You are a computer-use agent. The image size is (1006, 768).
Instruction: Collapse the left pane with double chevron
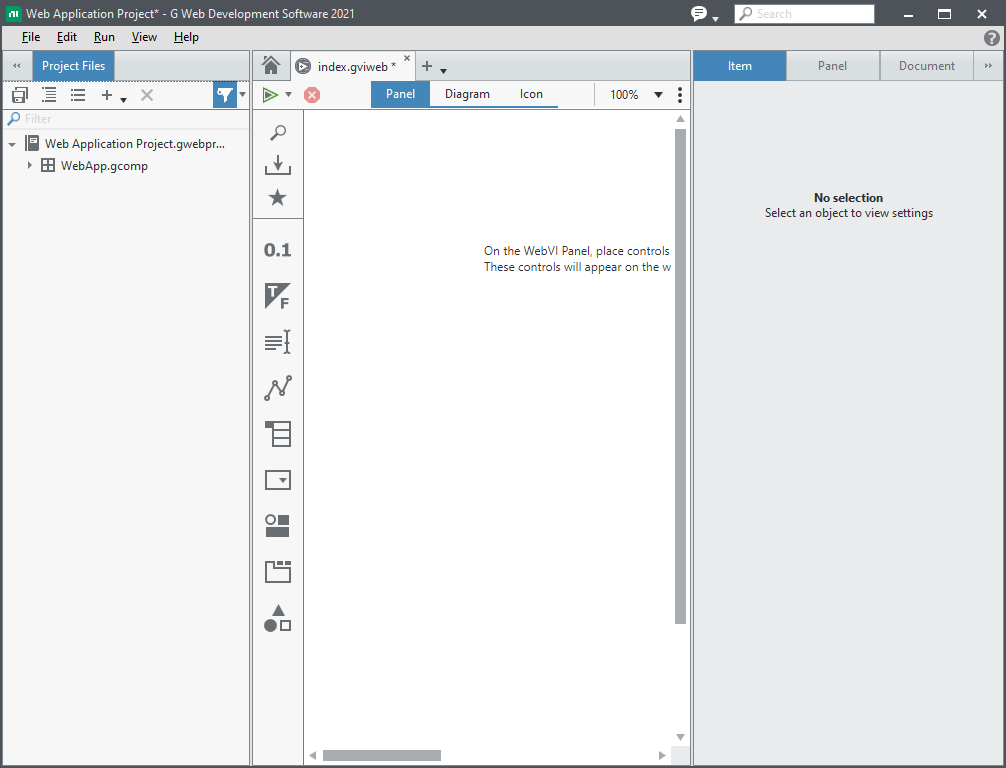click(17, 65)
